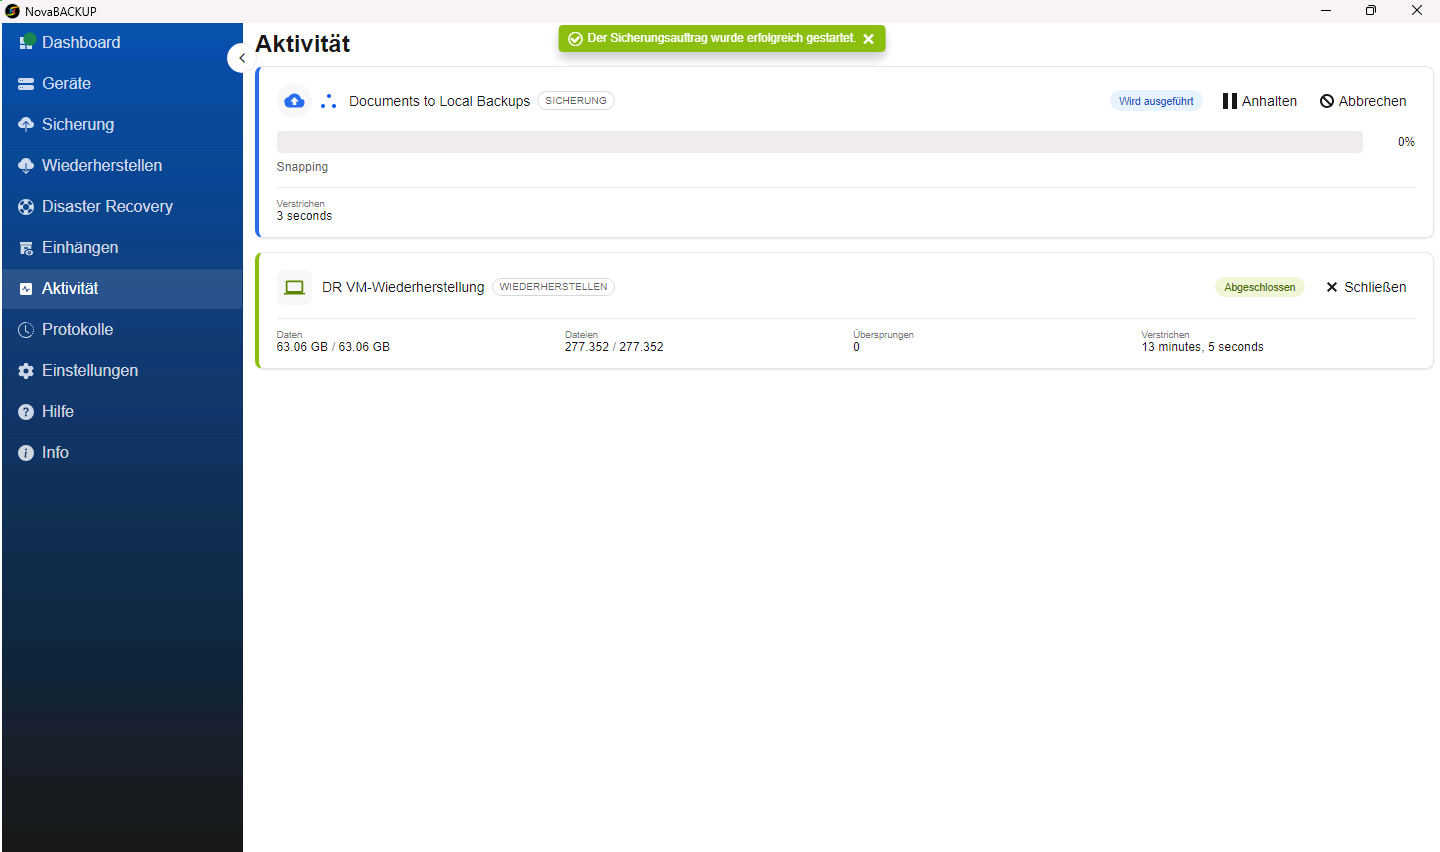Collapse the sidebar with the chevron arrow
Image resolution: width=1440 pixels, height=852 pixels.
point(241,58)
